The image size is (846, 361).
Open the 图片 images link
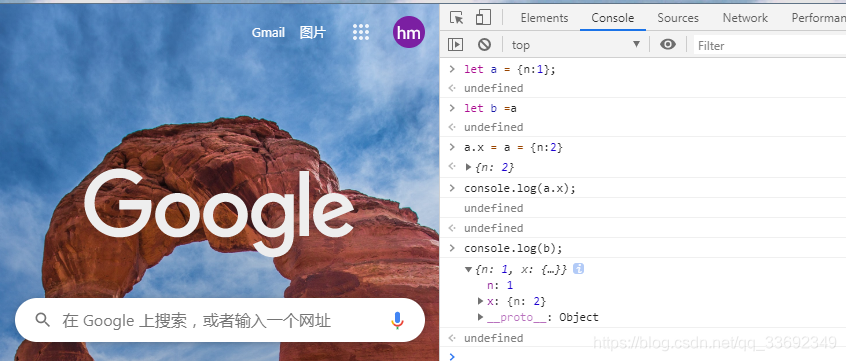click(x=313, y=32)
